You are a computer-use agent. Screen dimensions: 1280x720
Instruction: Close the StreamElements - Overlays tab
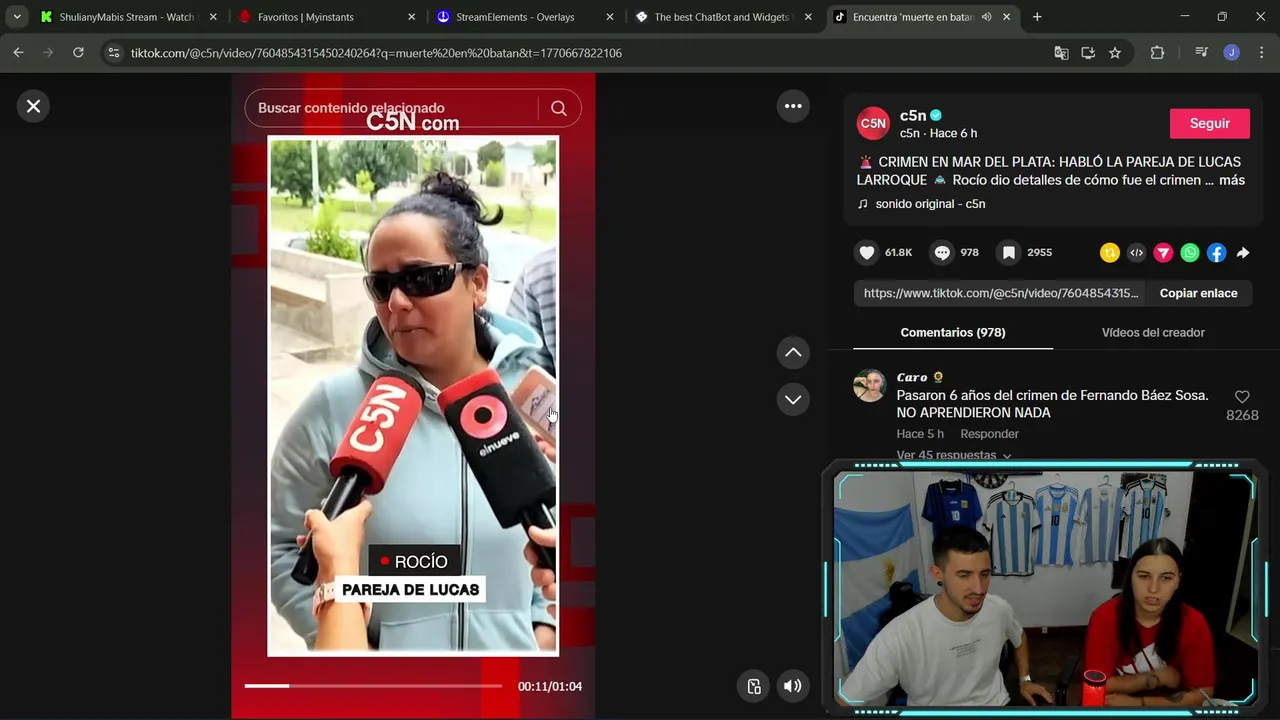point(610,17)
